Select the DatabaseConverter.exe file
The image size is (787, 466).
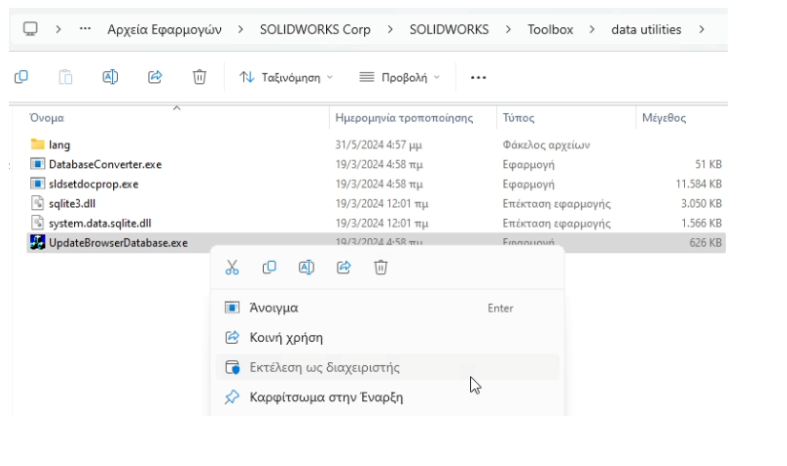[104, 164]
